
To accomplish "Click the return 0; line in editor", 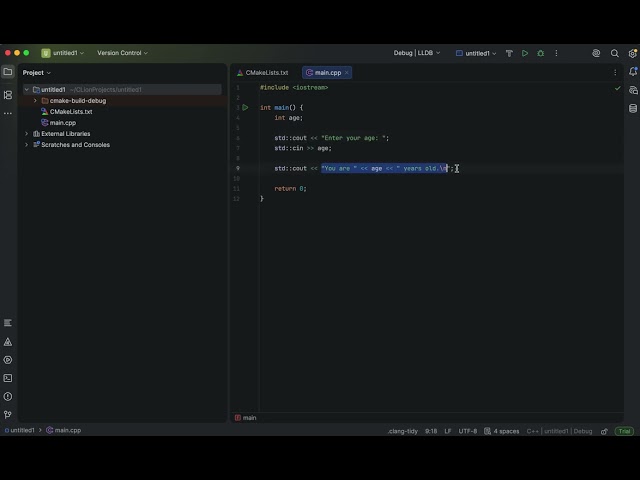I will click(290, 189).
